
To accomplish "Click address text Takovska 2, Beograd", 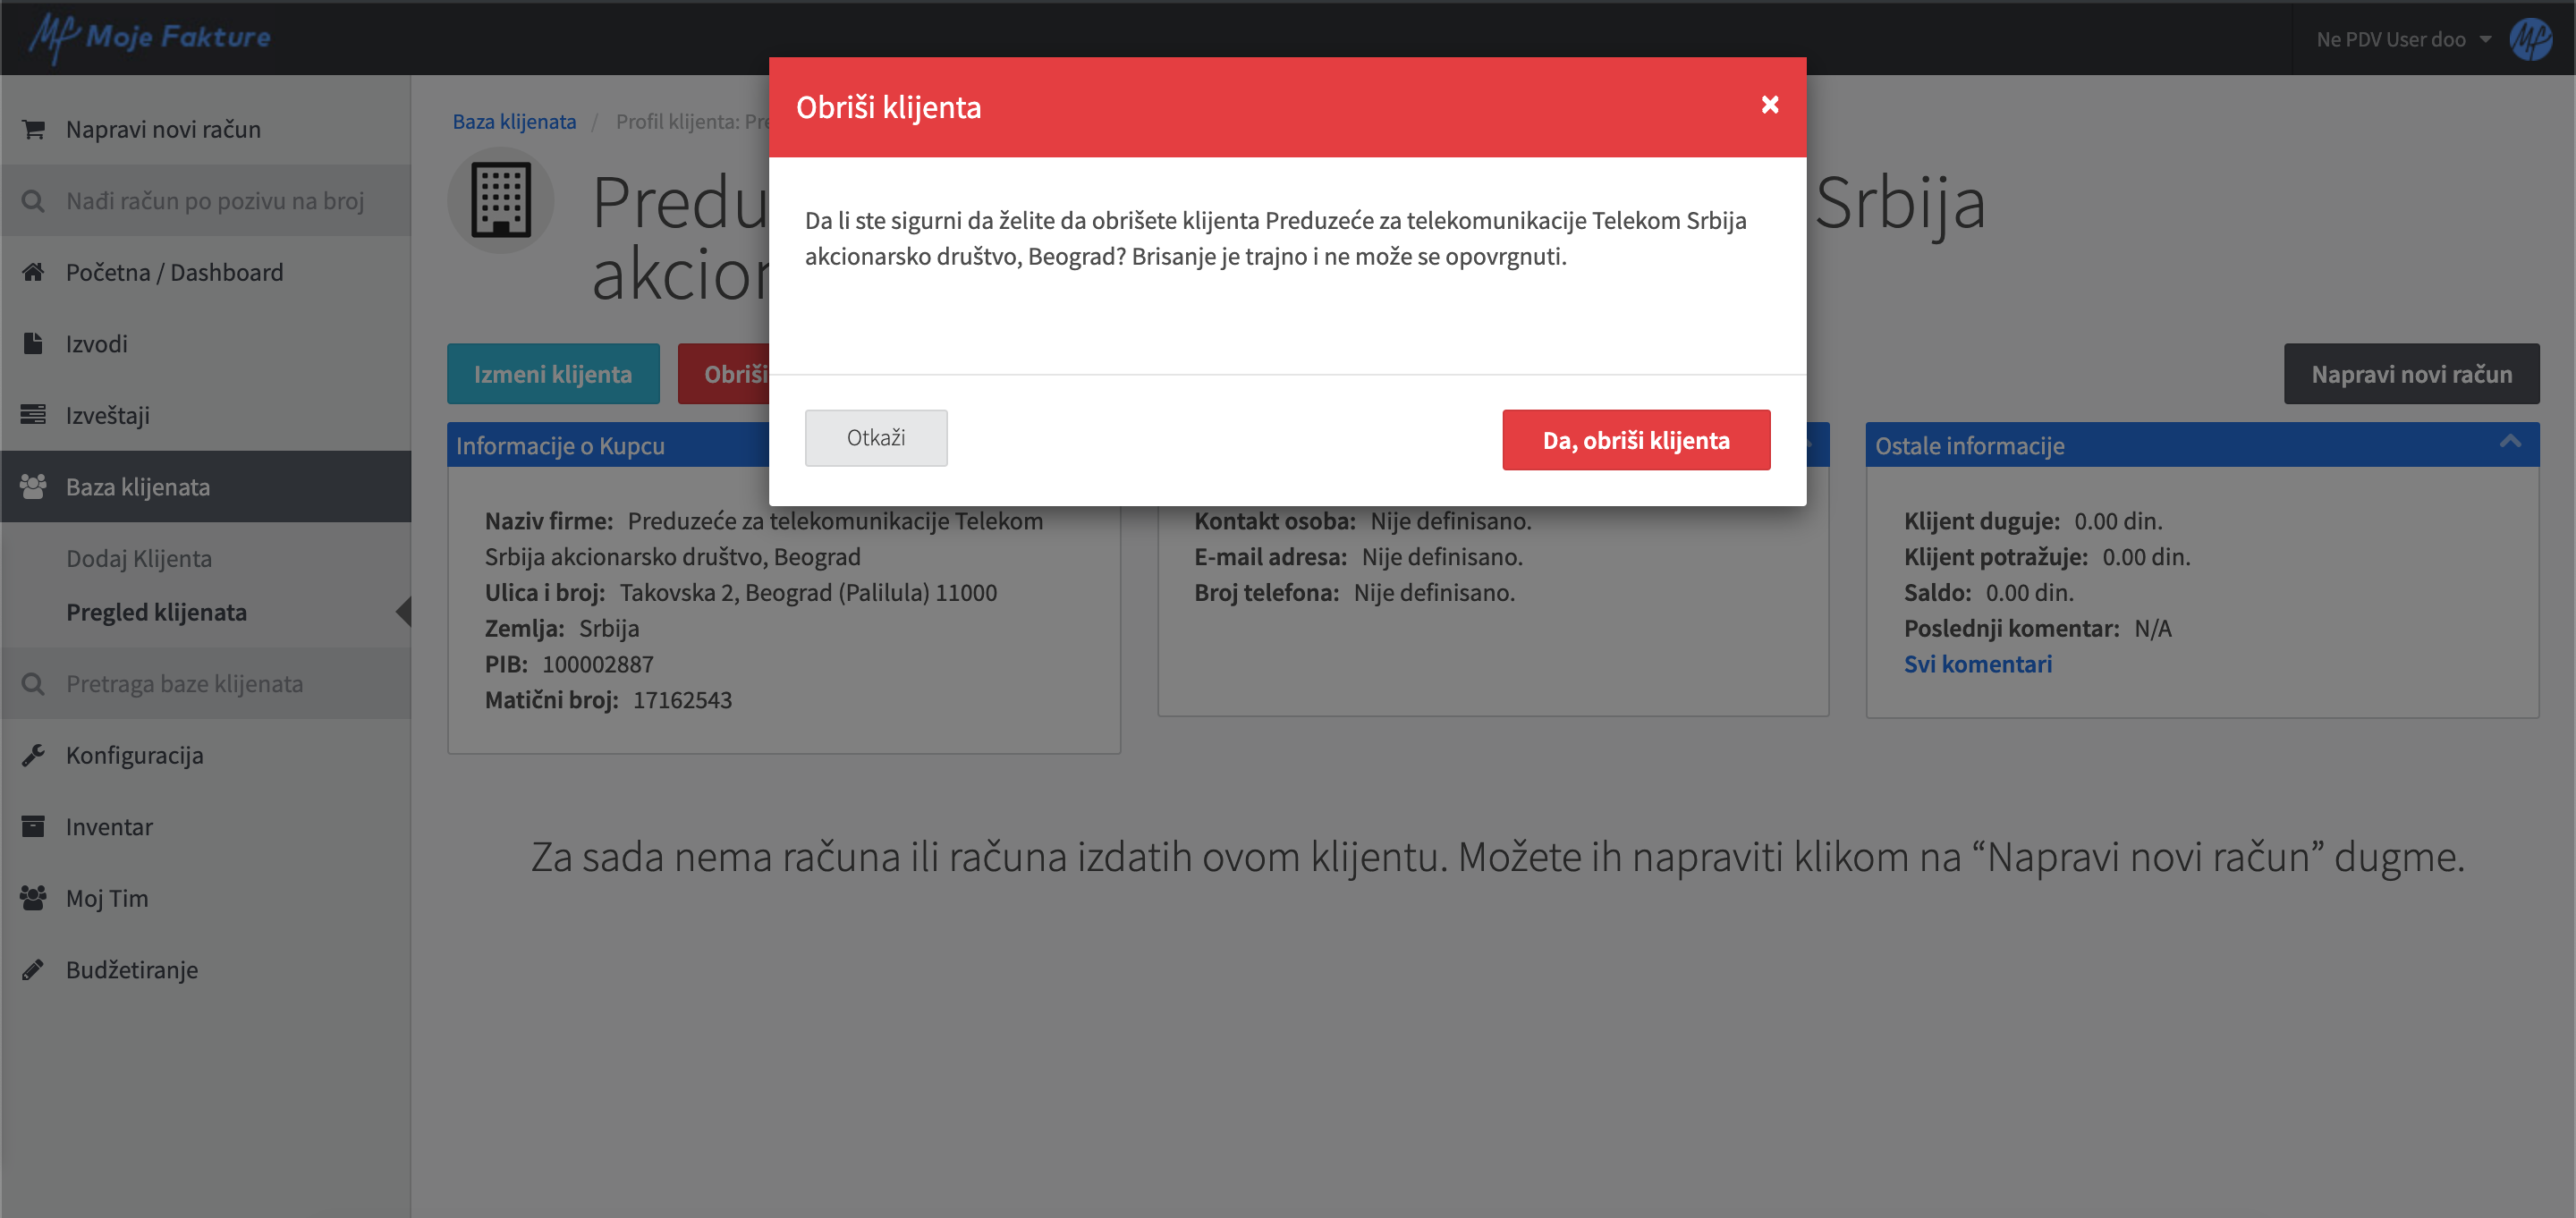I will (x=808, y=593).
